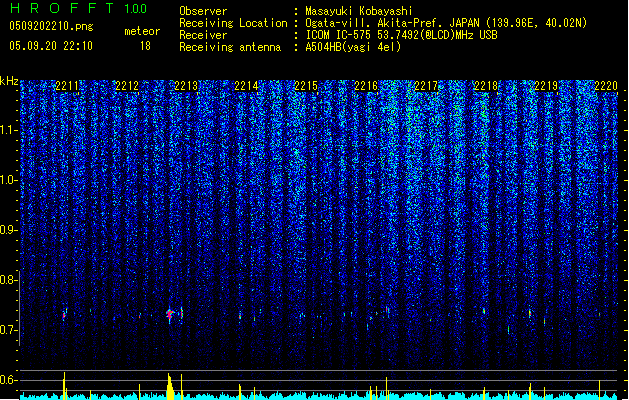Click the Receiving Location label
Image resolution: width=629 pixels, height=400 pixels.
[x=233, y=23]
